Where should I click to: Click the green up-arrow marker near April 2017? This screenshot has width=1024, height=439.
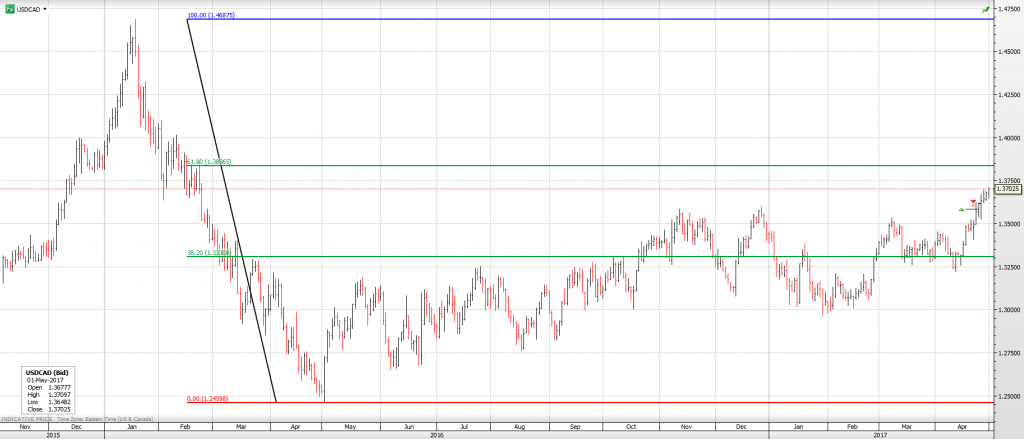coord(961,209)
